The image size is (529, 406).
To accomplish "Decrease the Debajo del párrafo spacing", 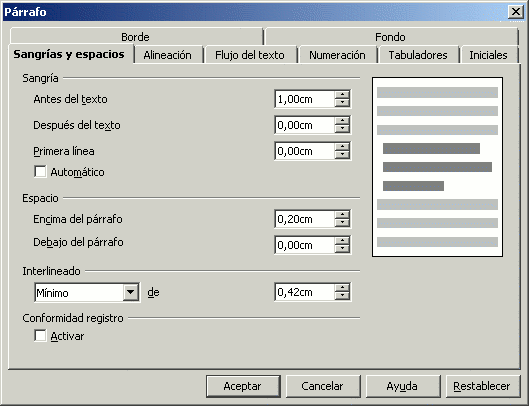I will (x=342, y=249).
